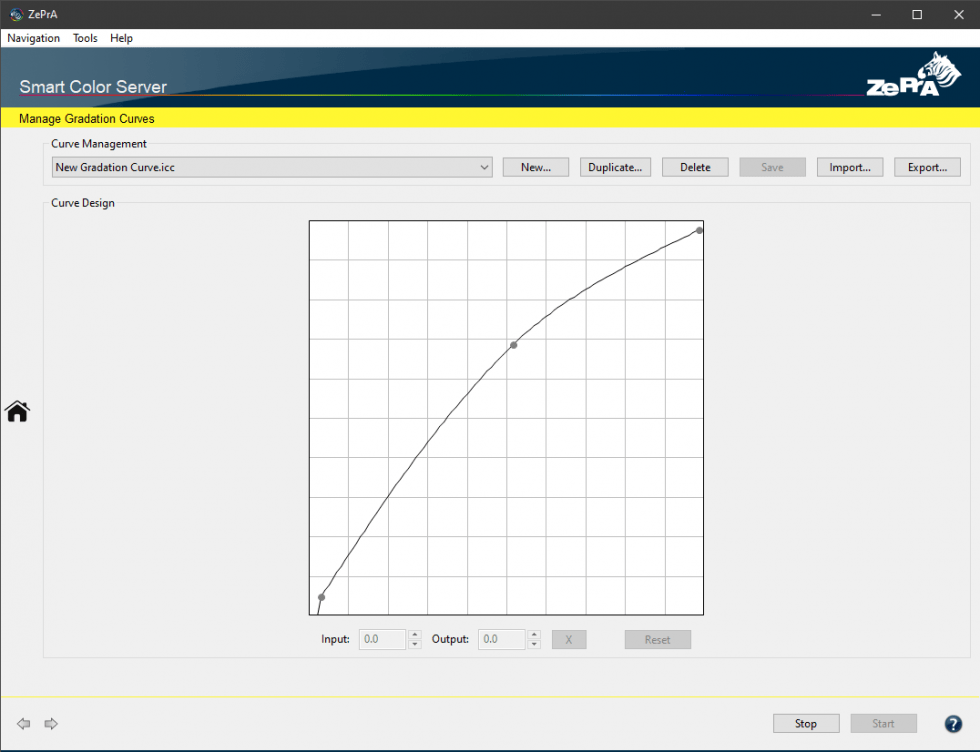Open the gradation curve selection dropdown
Screen dimensions: 980x752
coord(485,166)
